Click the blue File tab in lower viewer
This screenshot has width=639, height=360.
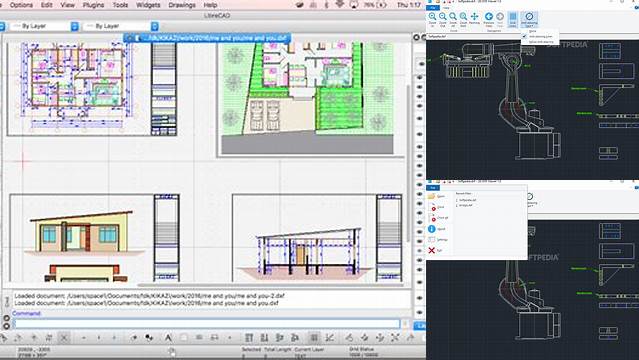[x=432, y=188]
